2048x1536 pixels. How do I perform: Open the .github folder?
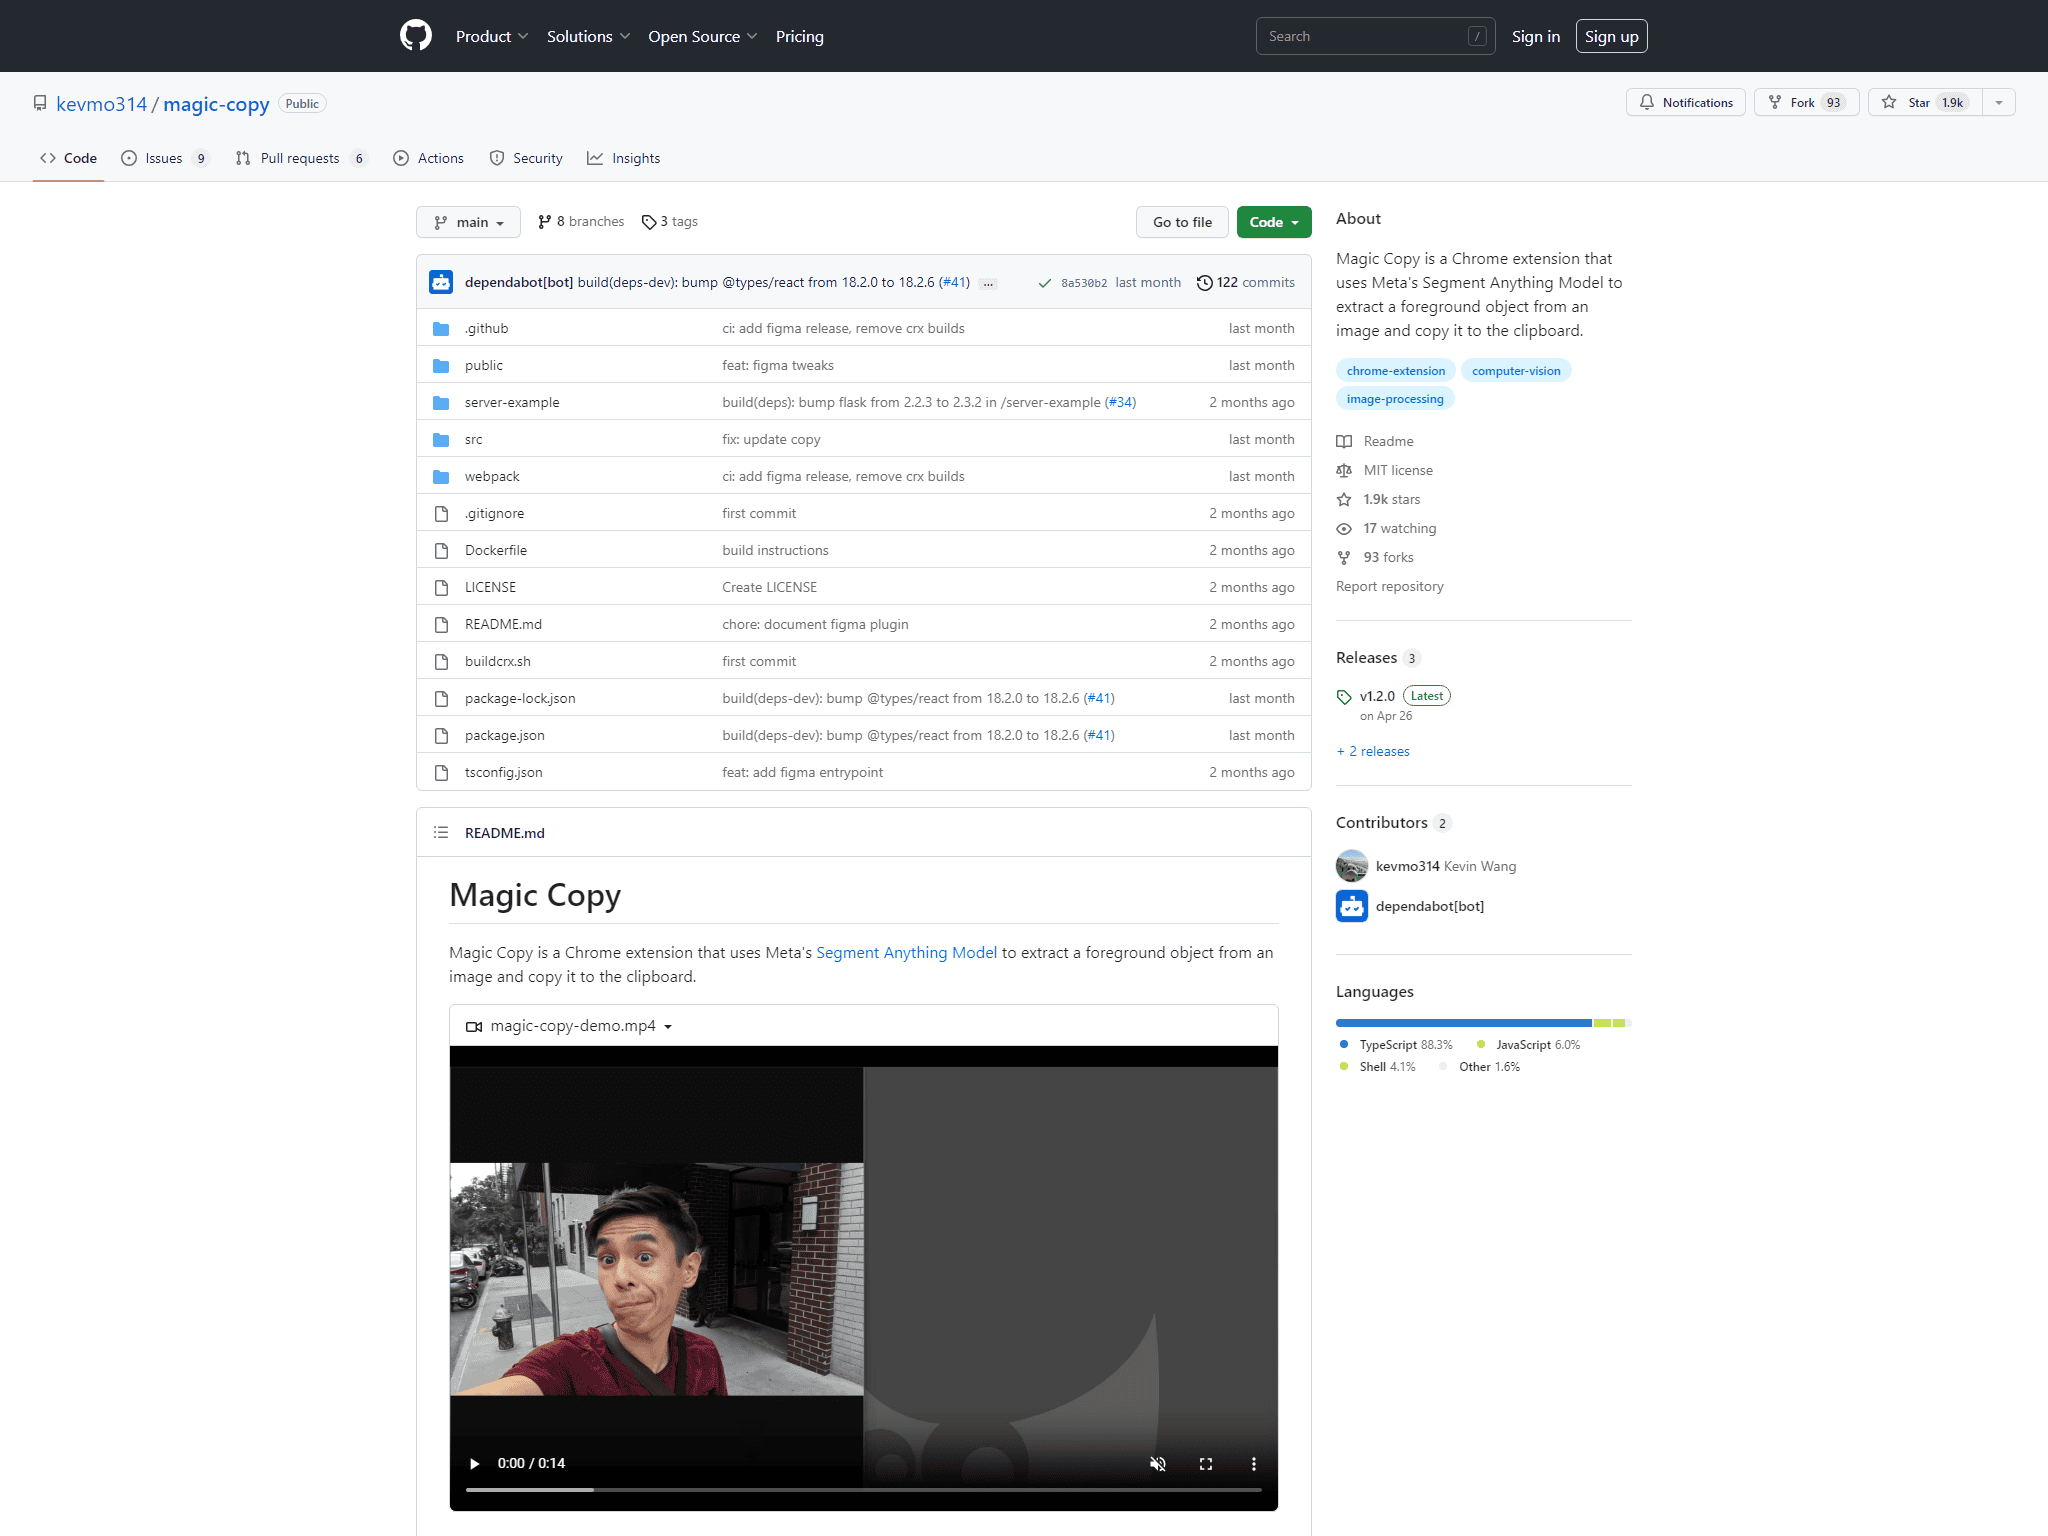(x=486, y=328)
